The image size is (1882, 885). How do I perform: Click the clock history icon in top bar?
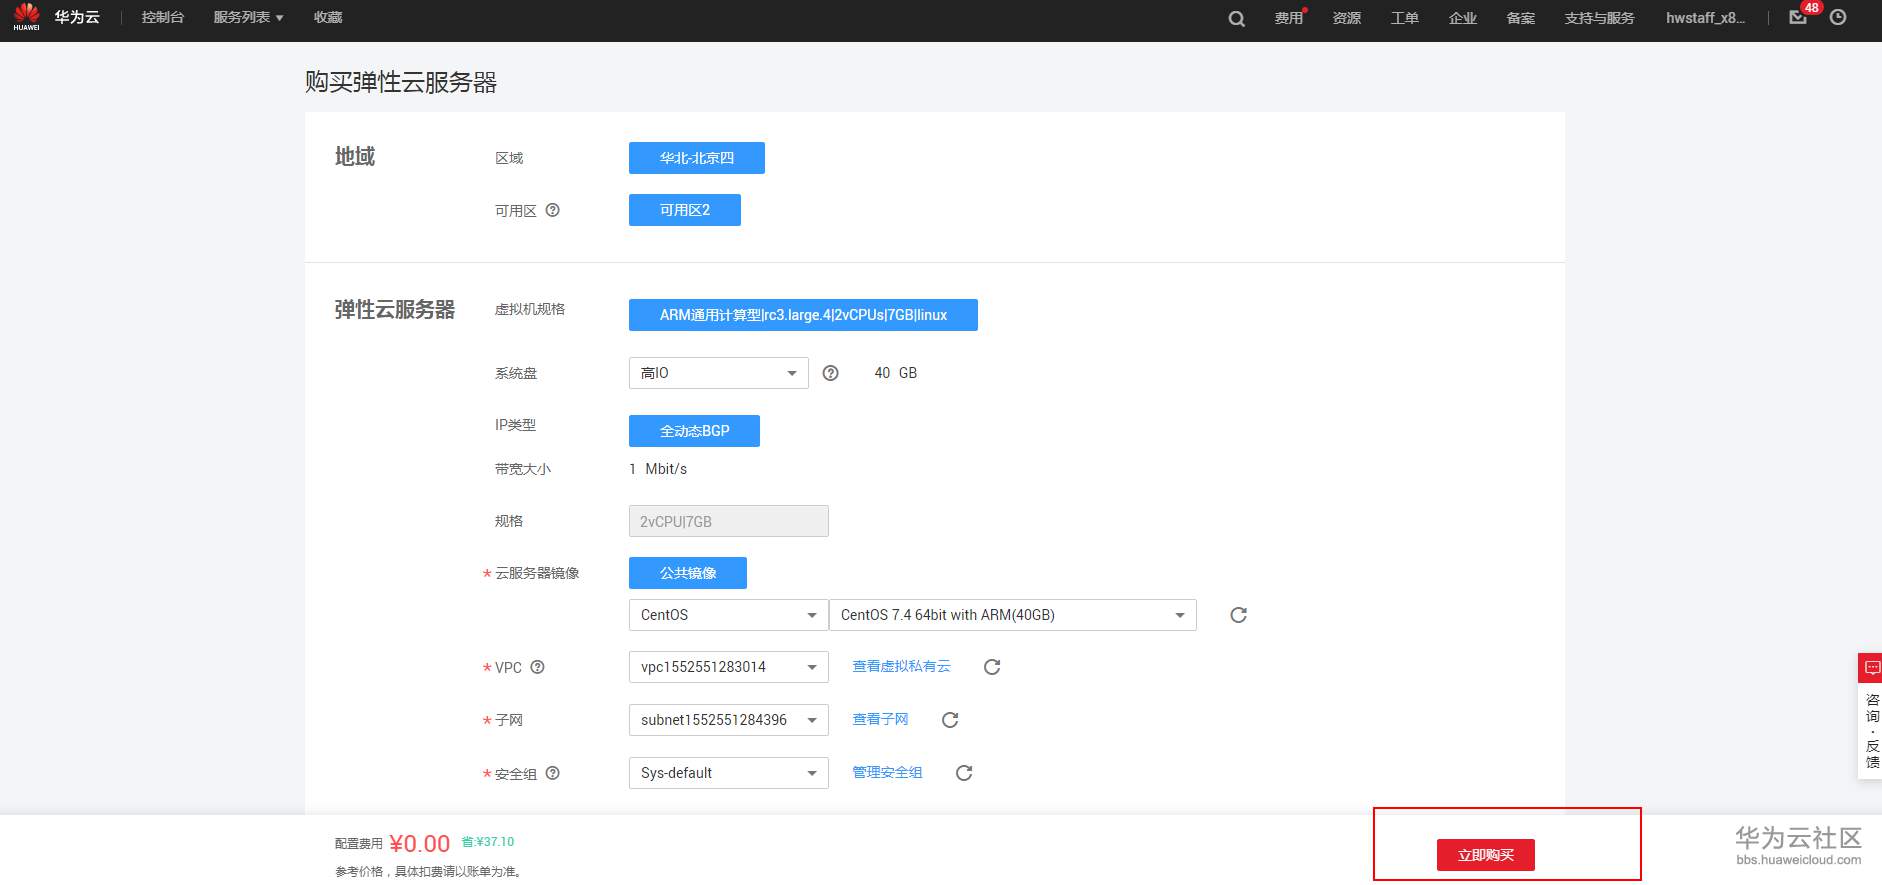[x=1838, y=17]
